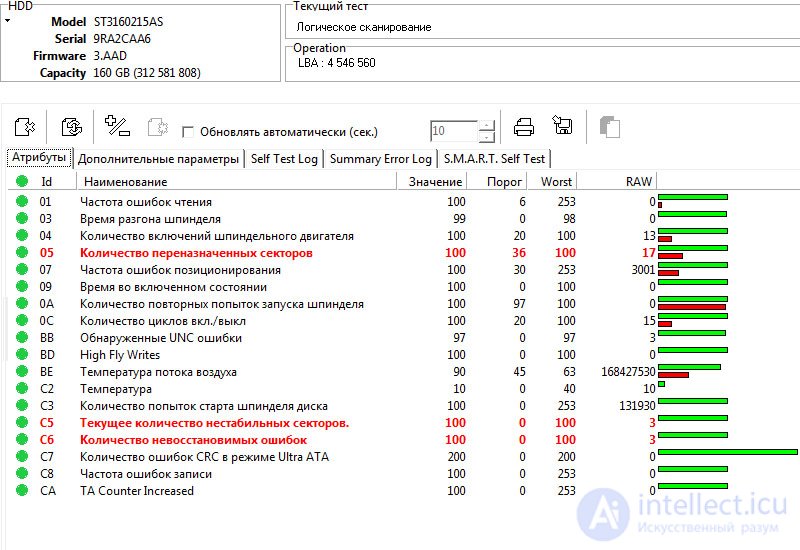Click RAW value 131930
800x550 pixels.
point(637,406)
